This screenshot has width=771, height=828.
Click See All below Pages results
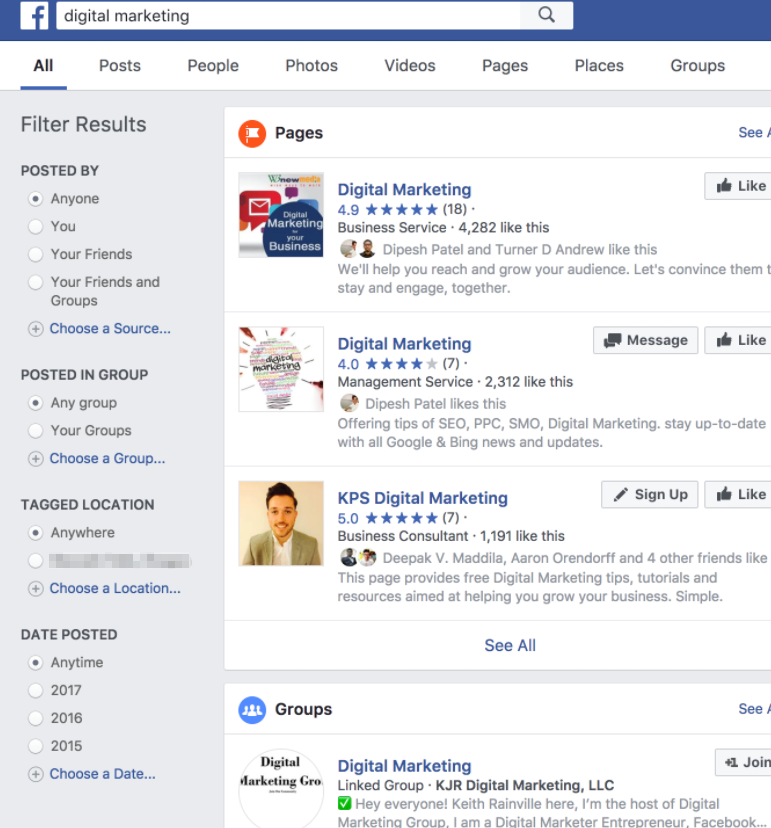(510, 645)
